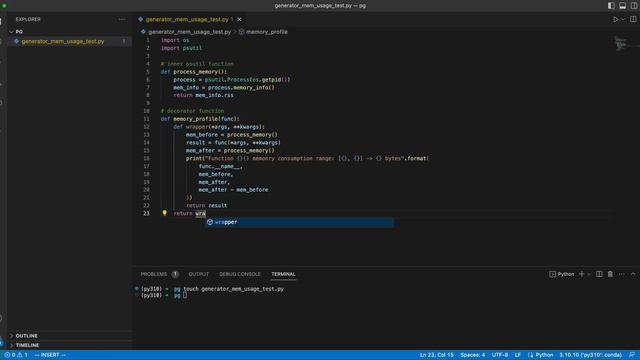This screenshot has width=640, height=360.
Task: Select language mode Python in status bar
Action: pyautogui.click(x=544, y=355)
